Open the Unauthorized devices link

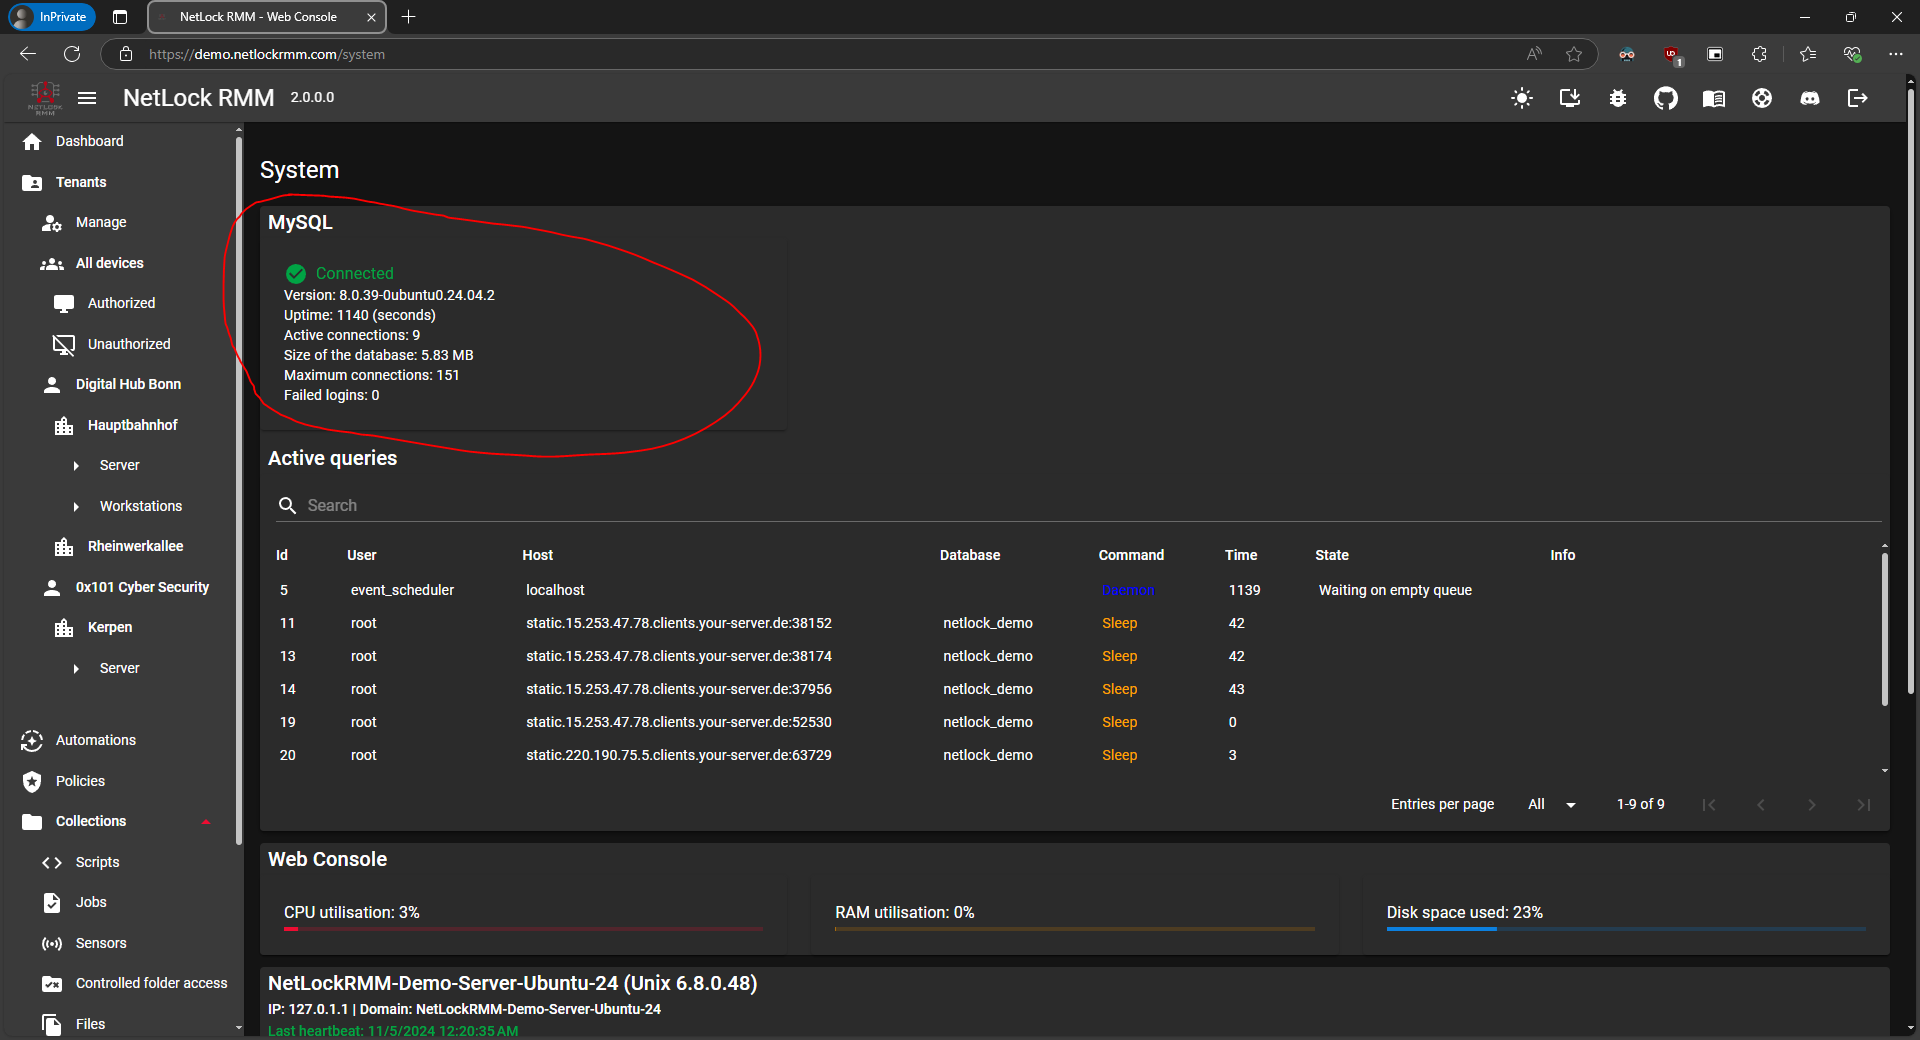[x=128, y=344]
